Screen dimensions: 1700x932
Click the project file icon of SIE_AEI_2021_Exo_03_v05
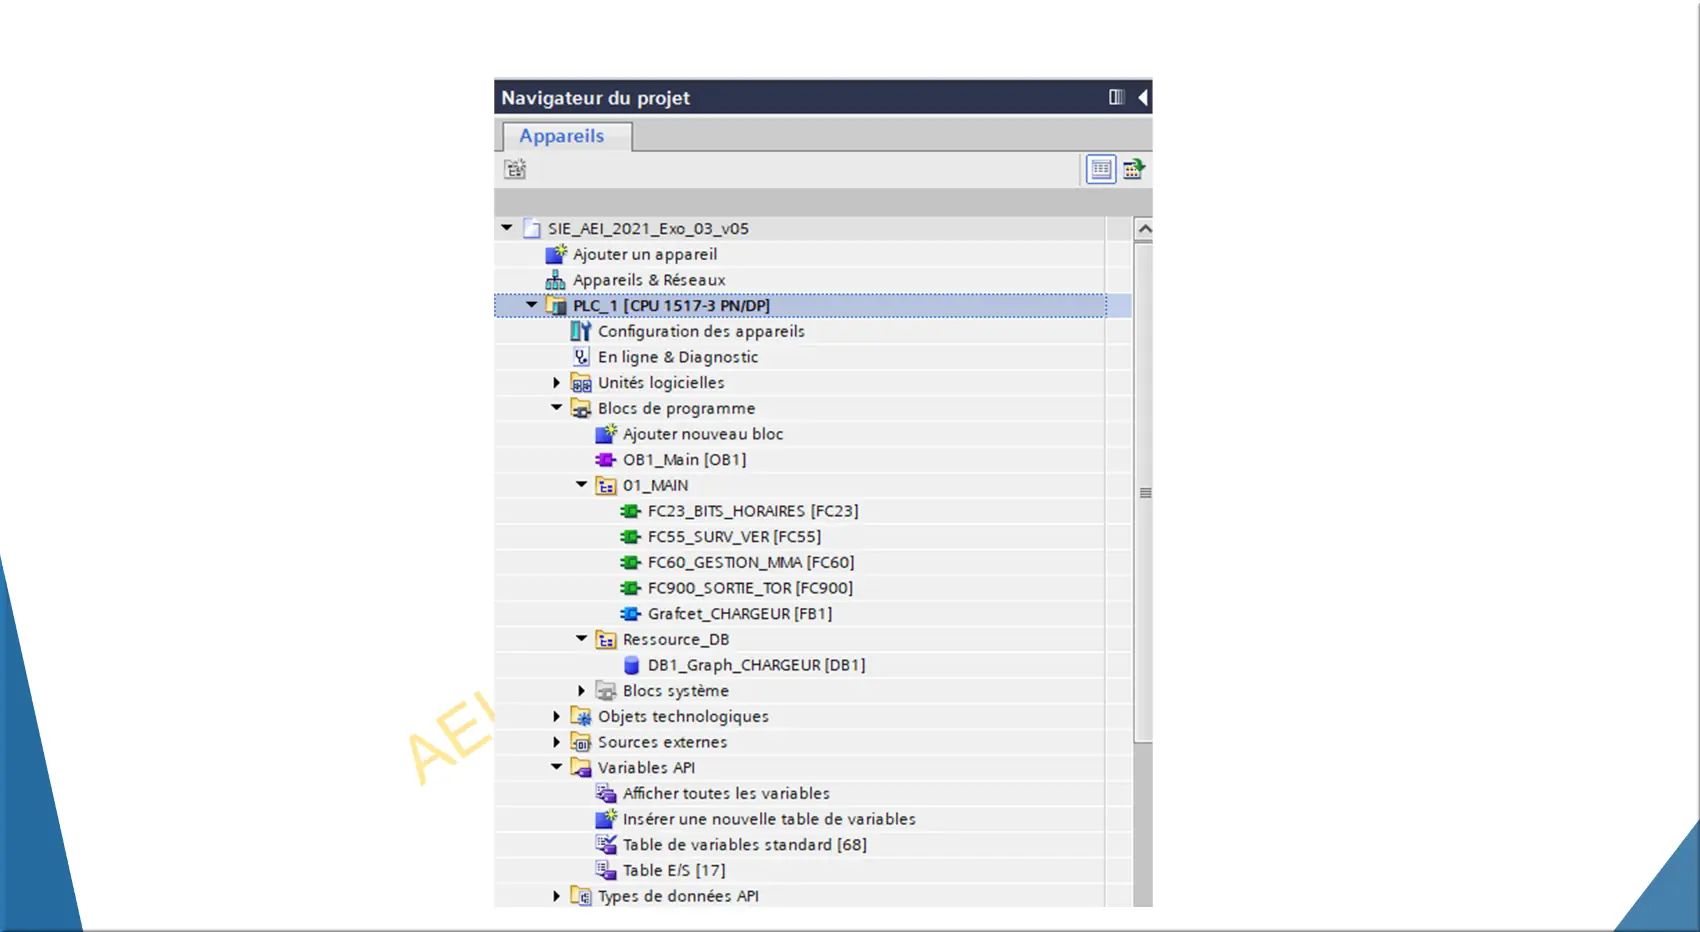[532, 229]
